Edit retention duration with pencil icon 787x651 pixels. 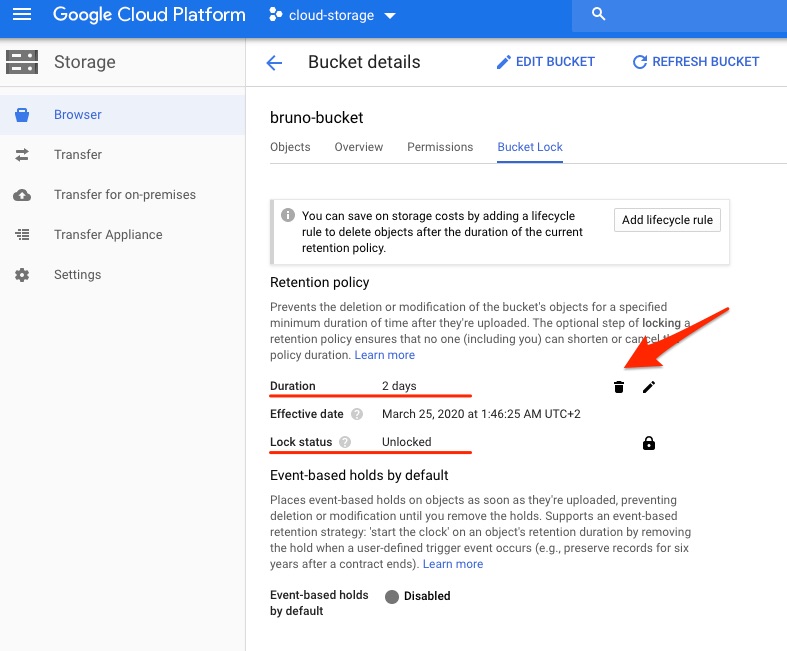coord(649,387)
